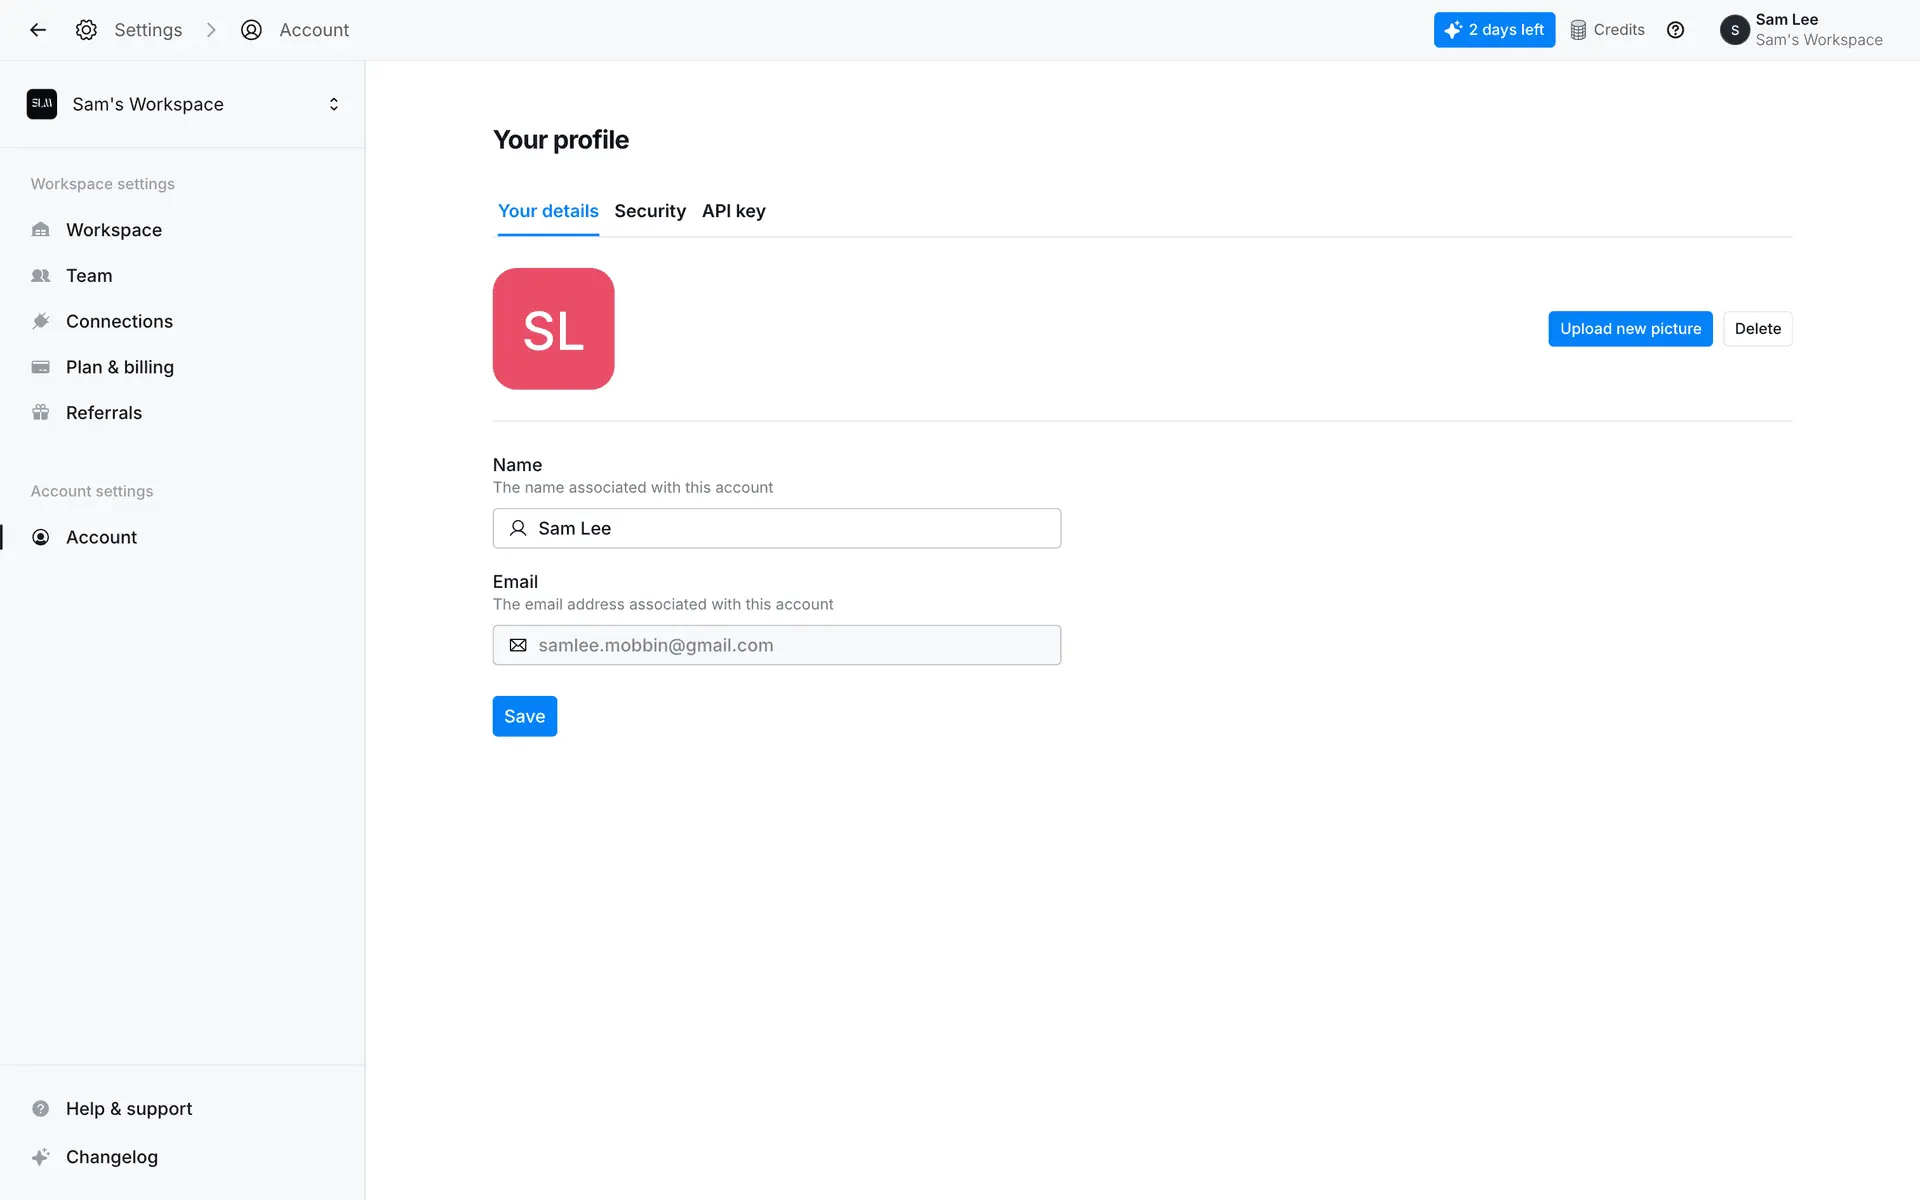
Task: Open Plan & billing card icon
Action: tap(41, 367)
